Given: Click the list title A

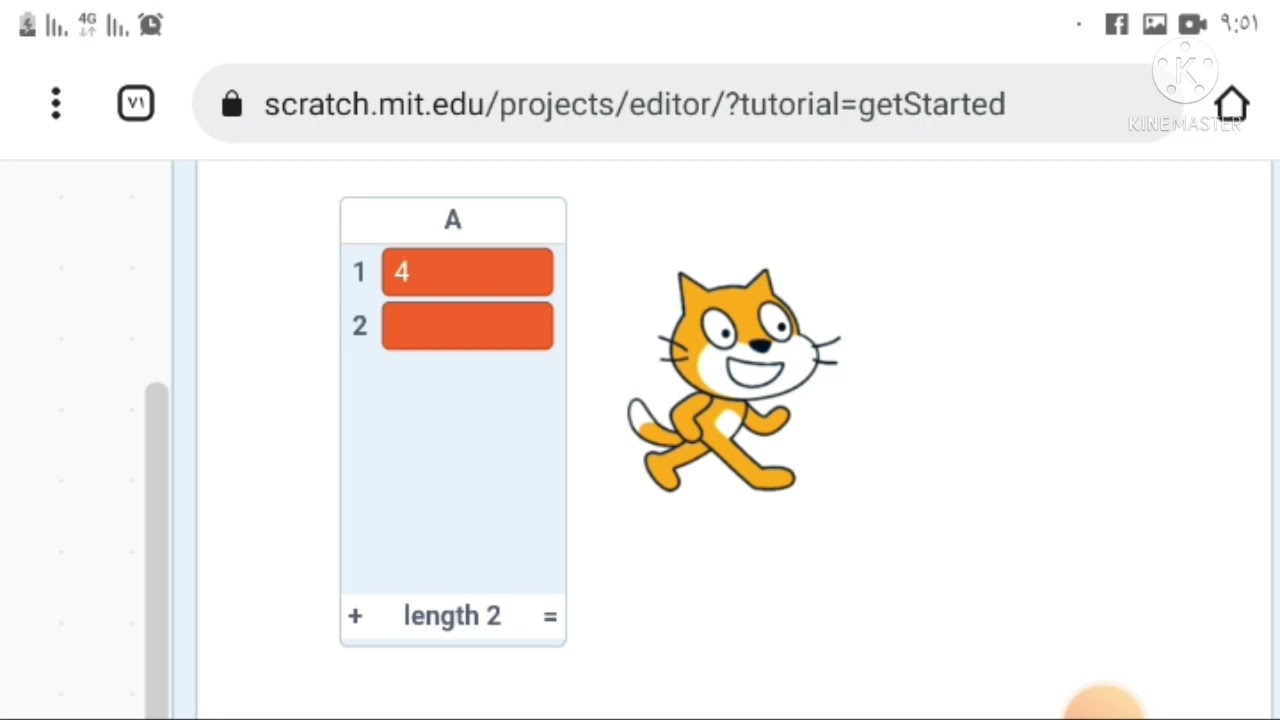Looking at the screenshot, I should [453, 220].
